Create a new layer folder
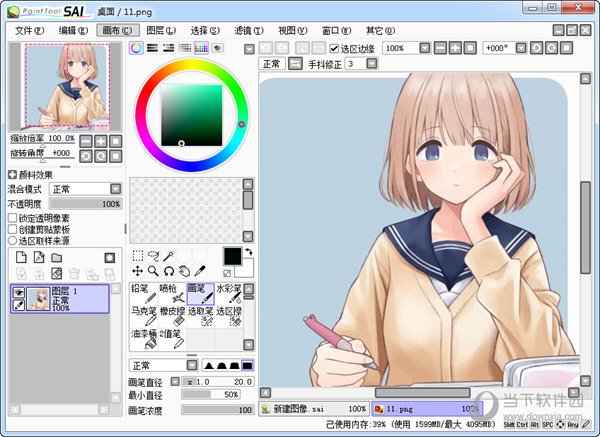 pyautogui.click(x=57, y=258)
